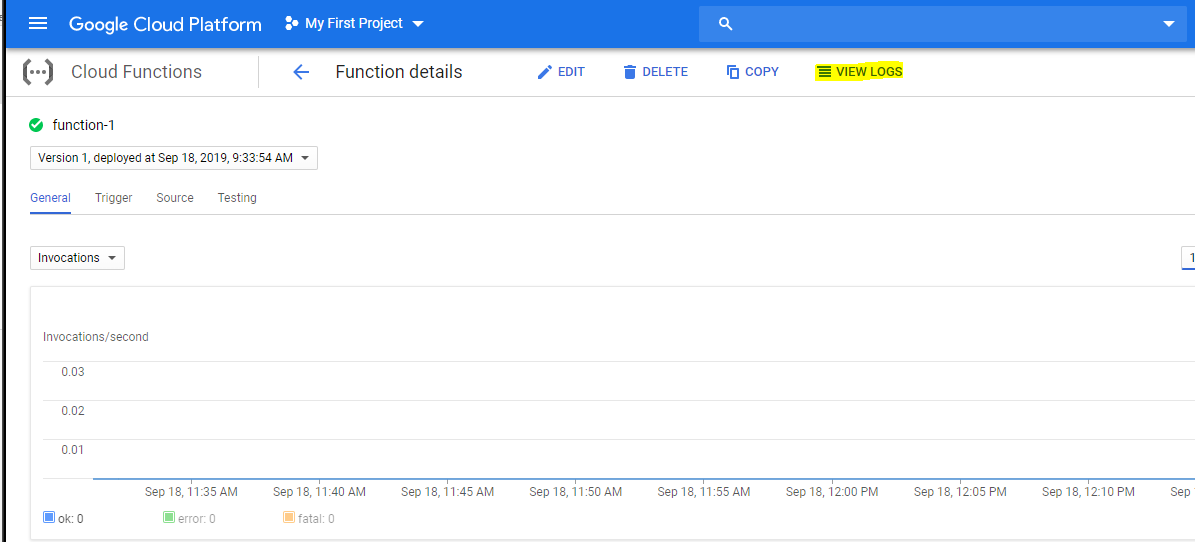Click inside the search input field
Screen dimensions: 1195x542
click(945, 24)
